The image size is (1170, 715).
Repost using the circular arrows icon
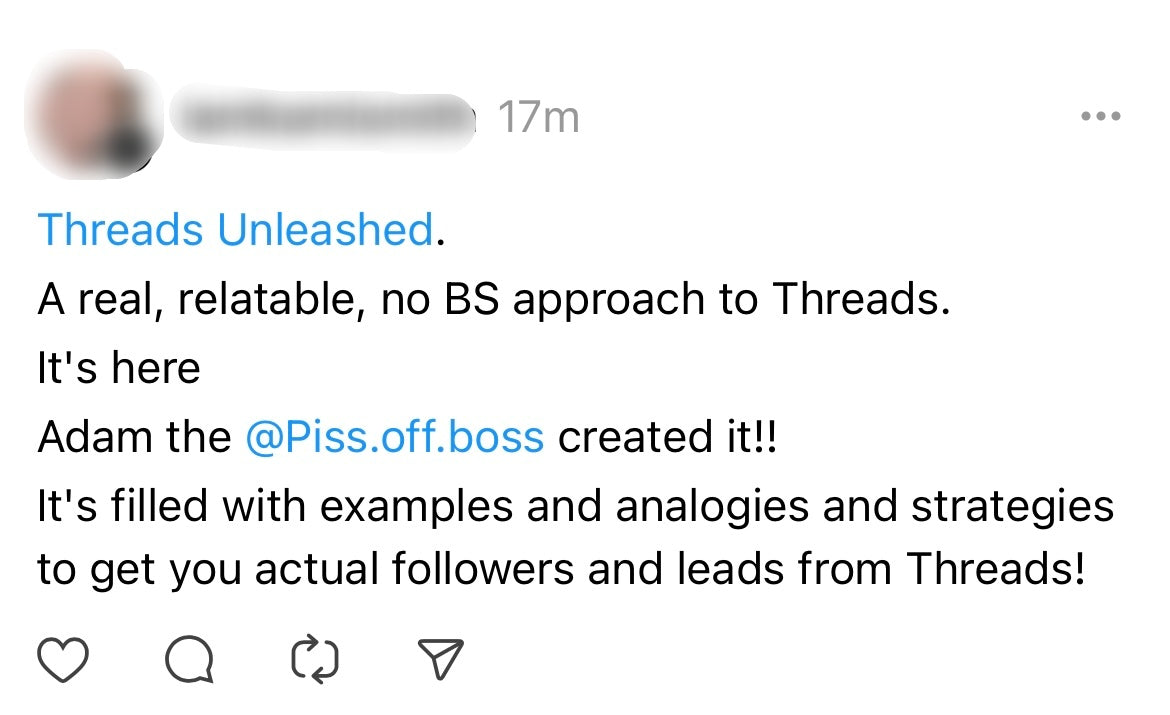[314, 661]
